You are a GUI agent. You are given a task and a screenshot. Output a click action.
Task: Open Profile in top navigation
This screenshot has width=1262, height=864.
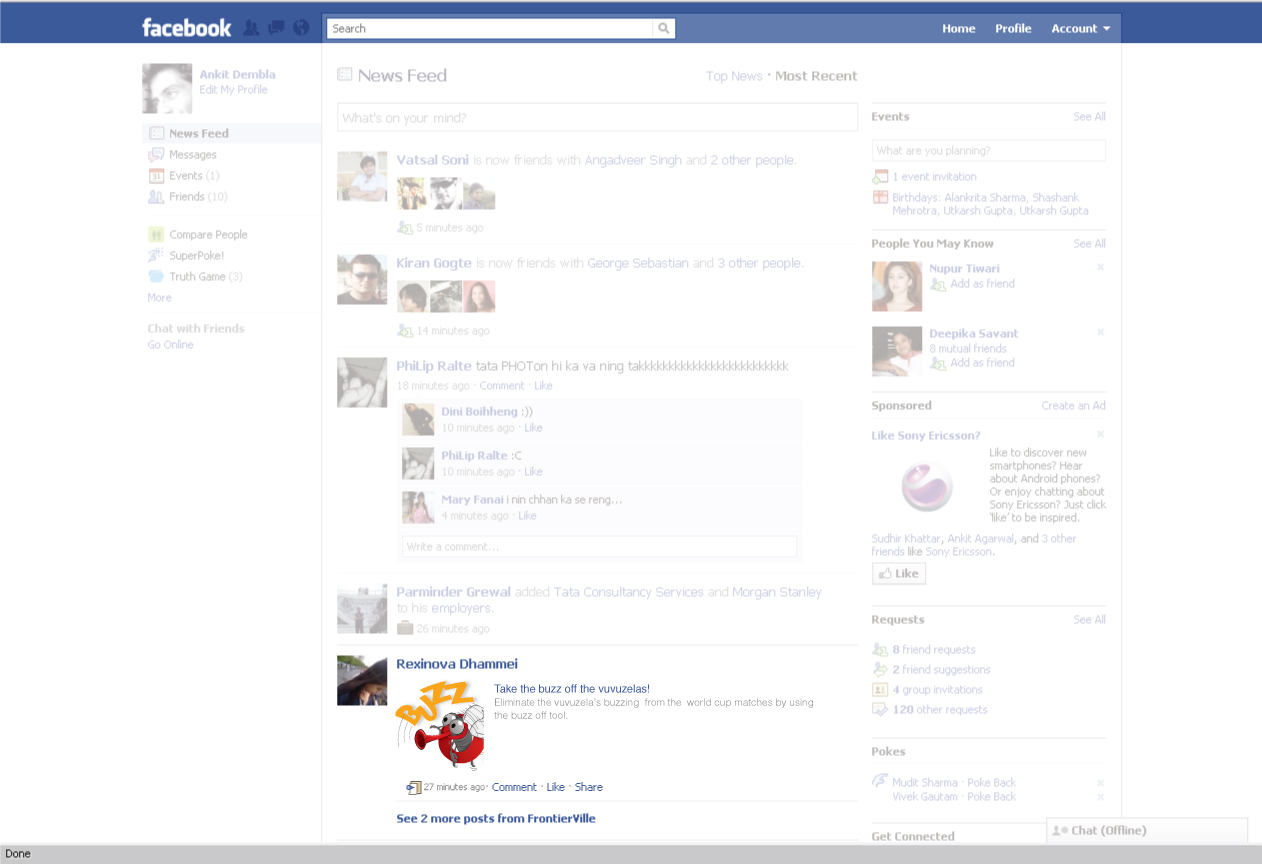[x=1013, y=28]
